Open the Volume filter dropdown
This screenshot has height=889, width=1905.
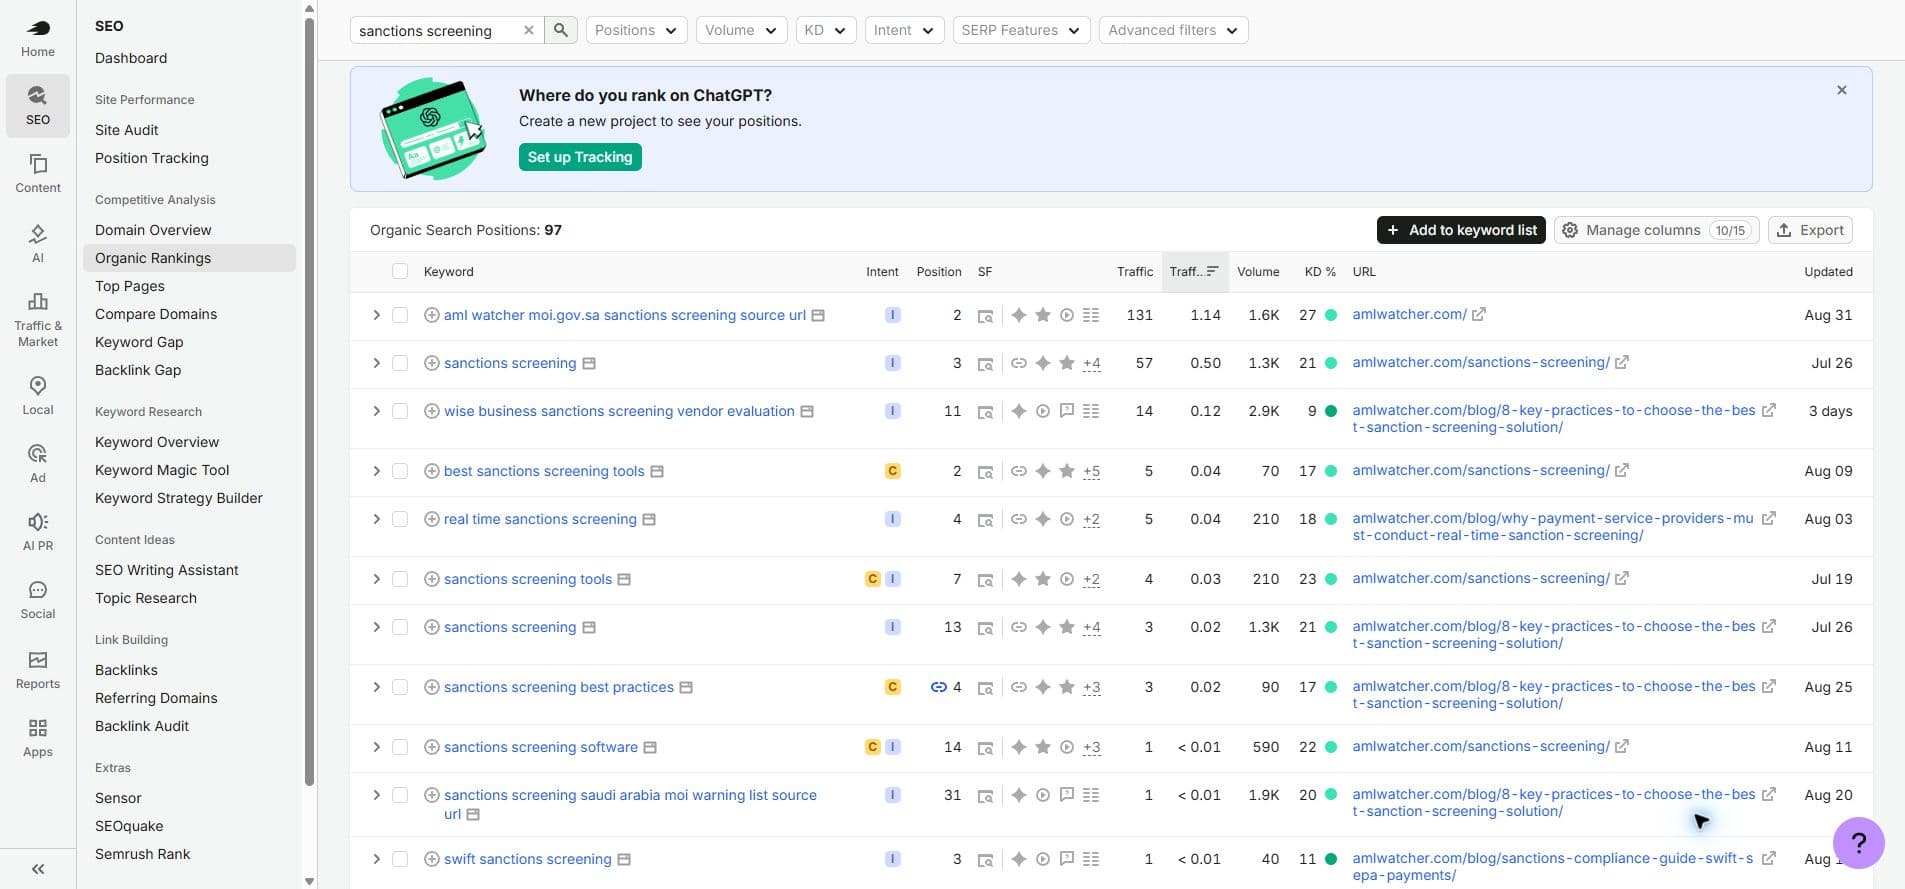point(741,30)
